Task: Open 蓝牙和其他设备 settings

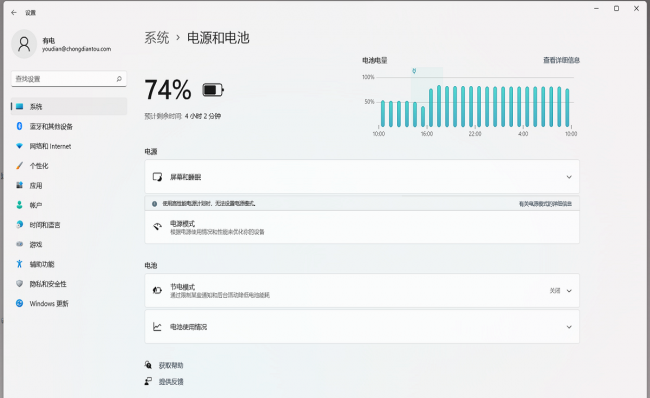Action: pyautogui.click(x=69, y=126)
